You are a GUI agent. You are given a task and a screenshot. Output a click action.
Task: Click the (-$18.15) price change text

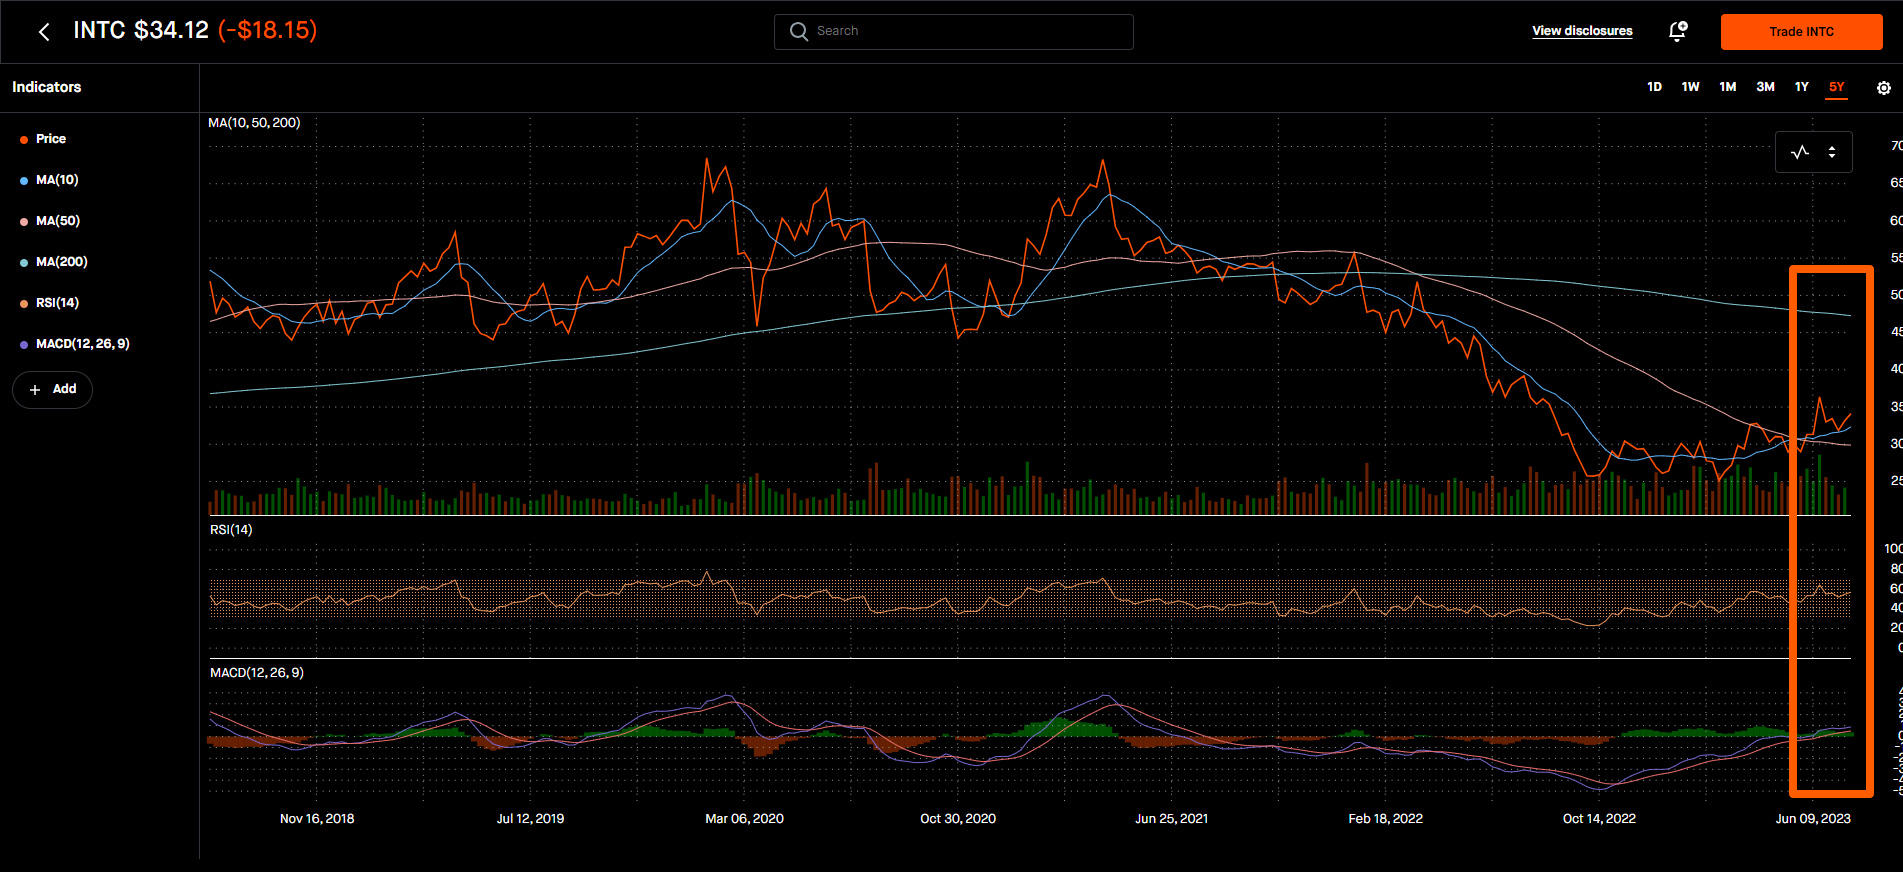267,30
